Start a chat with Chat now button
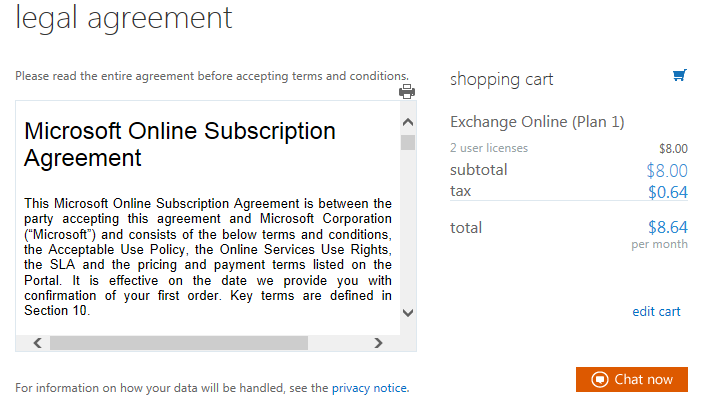720x406 pixels. tap(632, 379)
